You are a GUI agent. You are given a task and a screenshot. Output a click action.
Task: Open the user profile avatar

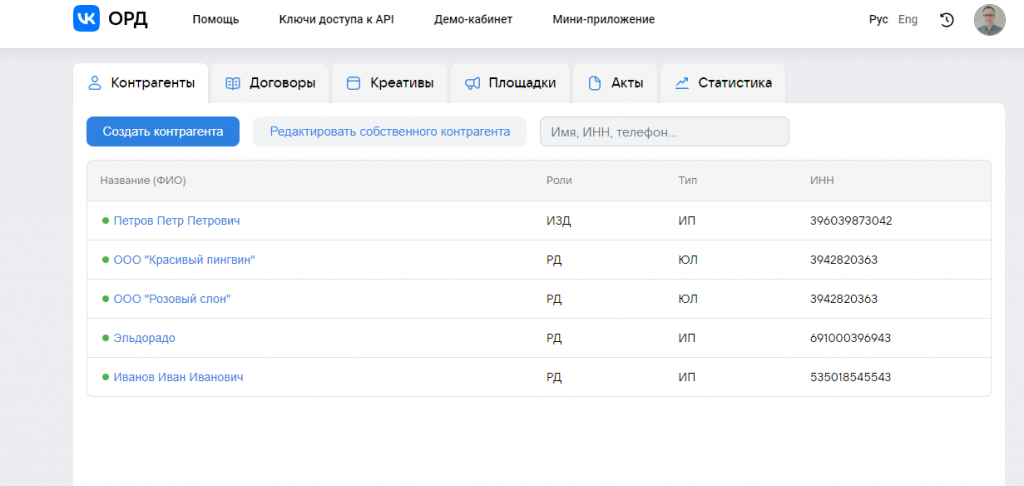click(x=989, y=20)
